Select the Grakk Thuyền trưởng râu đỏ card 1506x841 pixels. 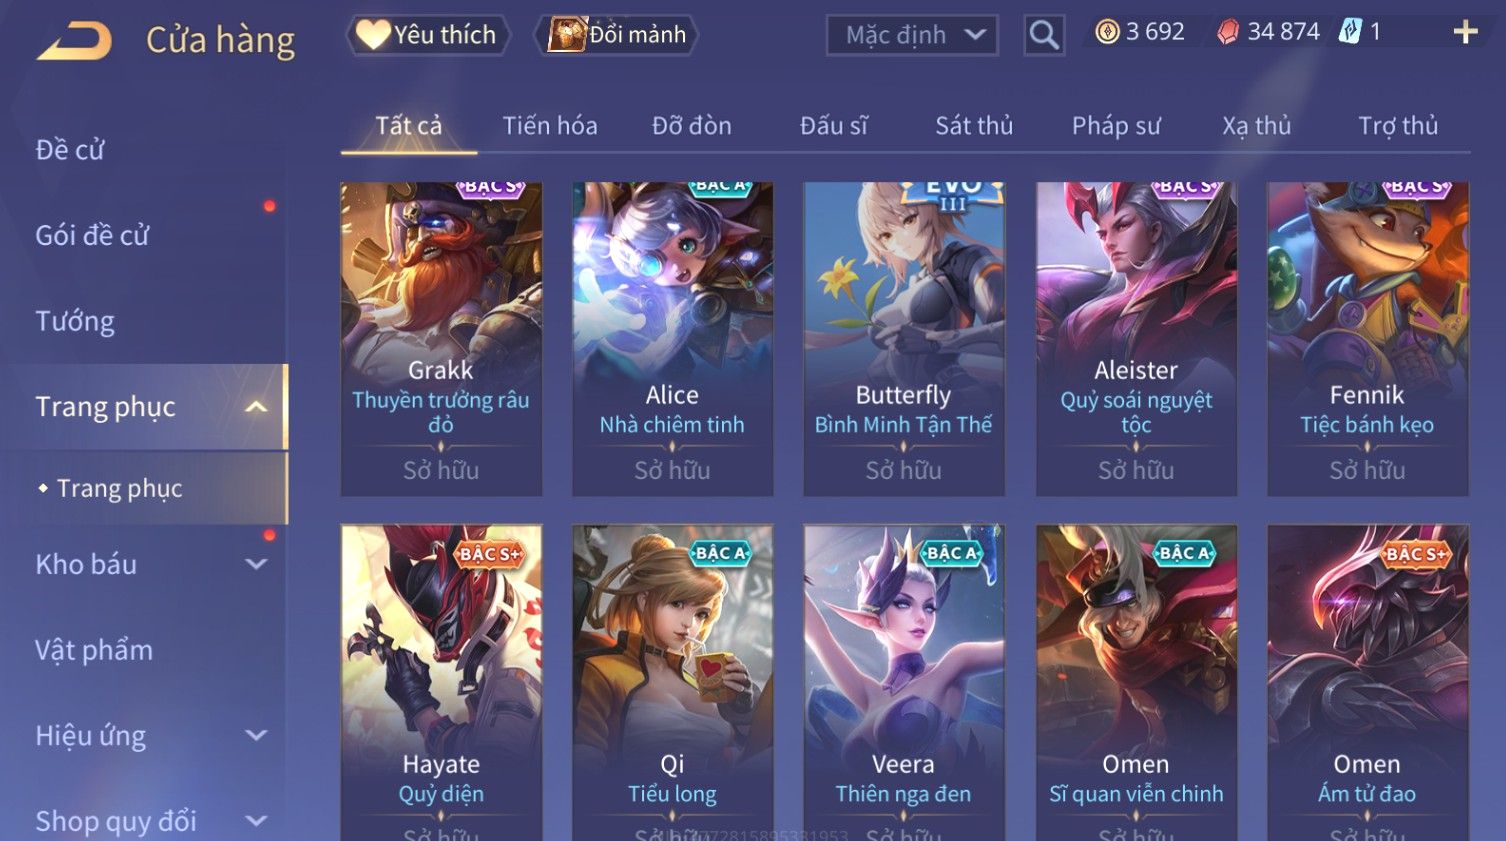click(x=441, y=339)
